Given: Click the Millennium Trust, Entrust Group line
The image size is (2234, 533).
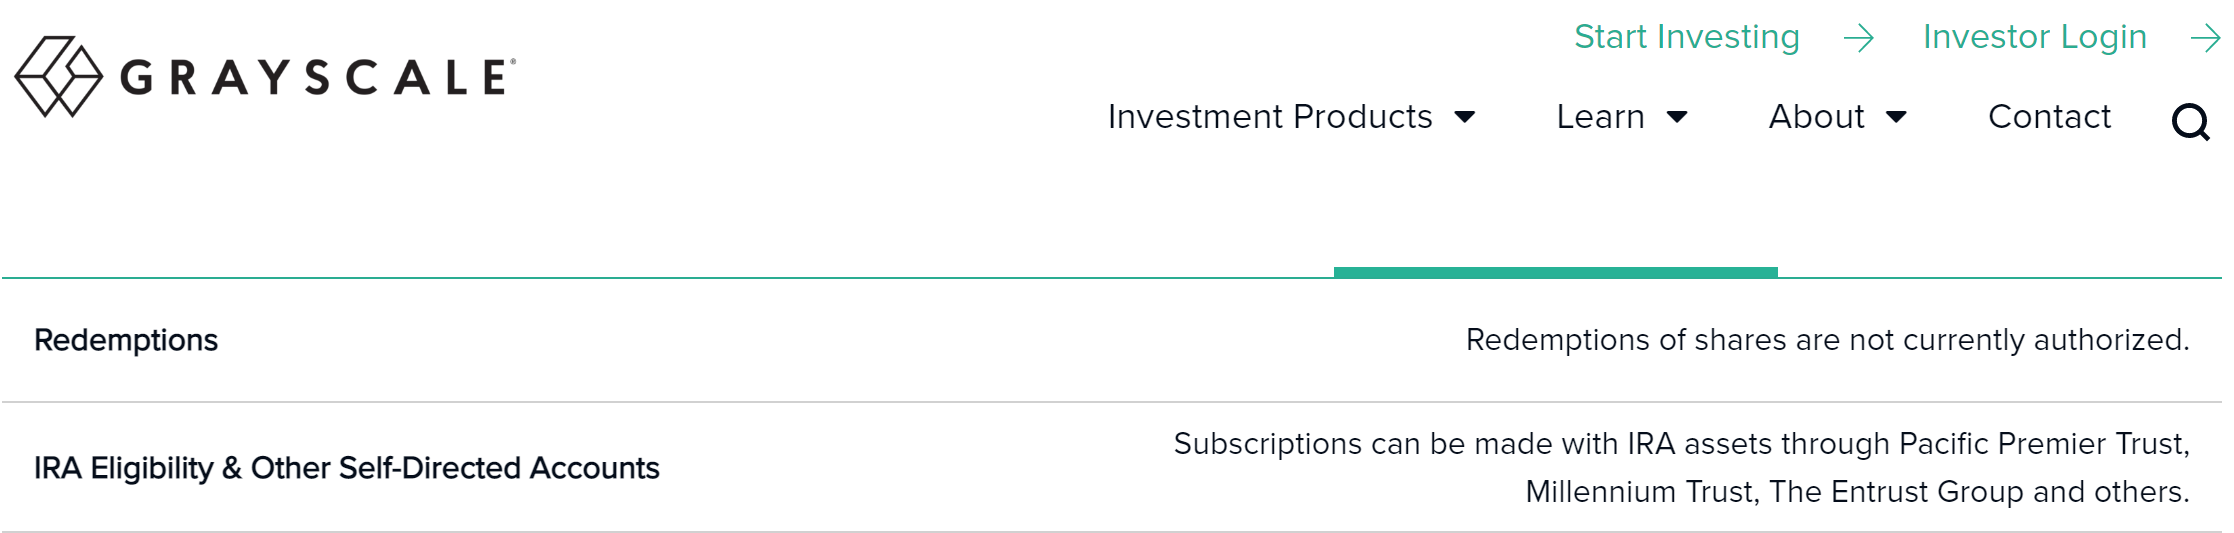Looking at the screenshot, I should pyautogui.click(x=1857, y=492).
